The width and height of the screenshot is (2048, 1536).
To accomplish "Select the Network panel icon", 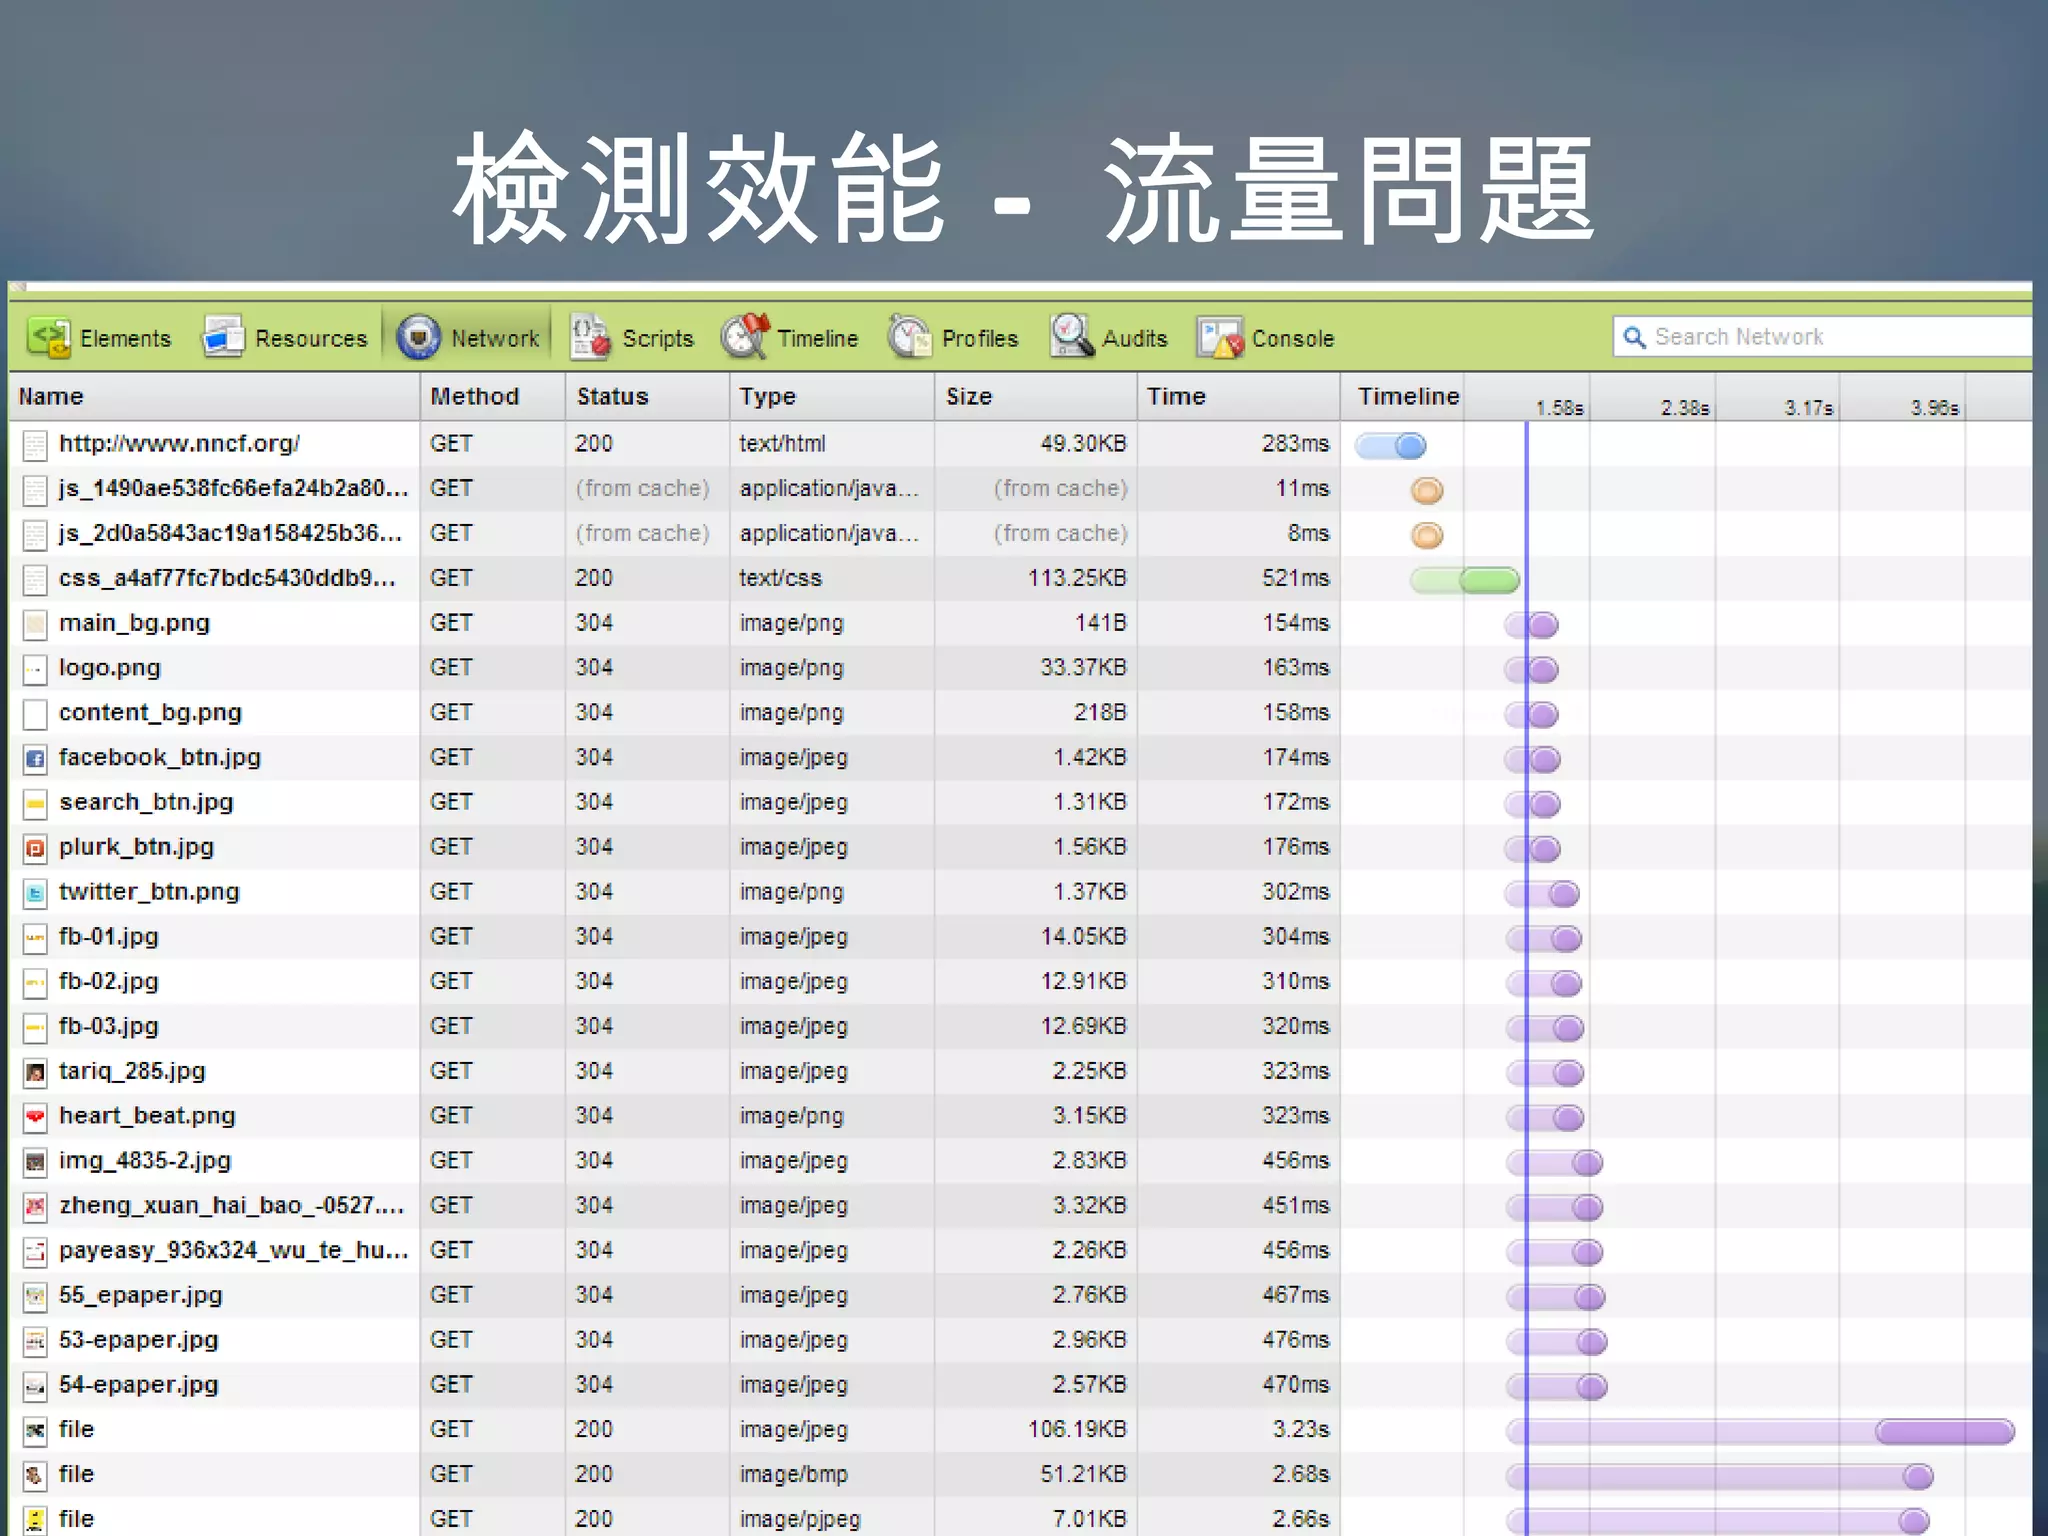I will [418, 337].
